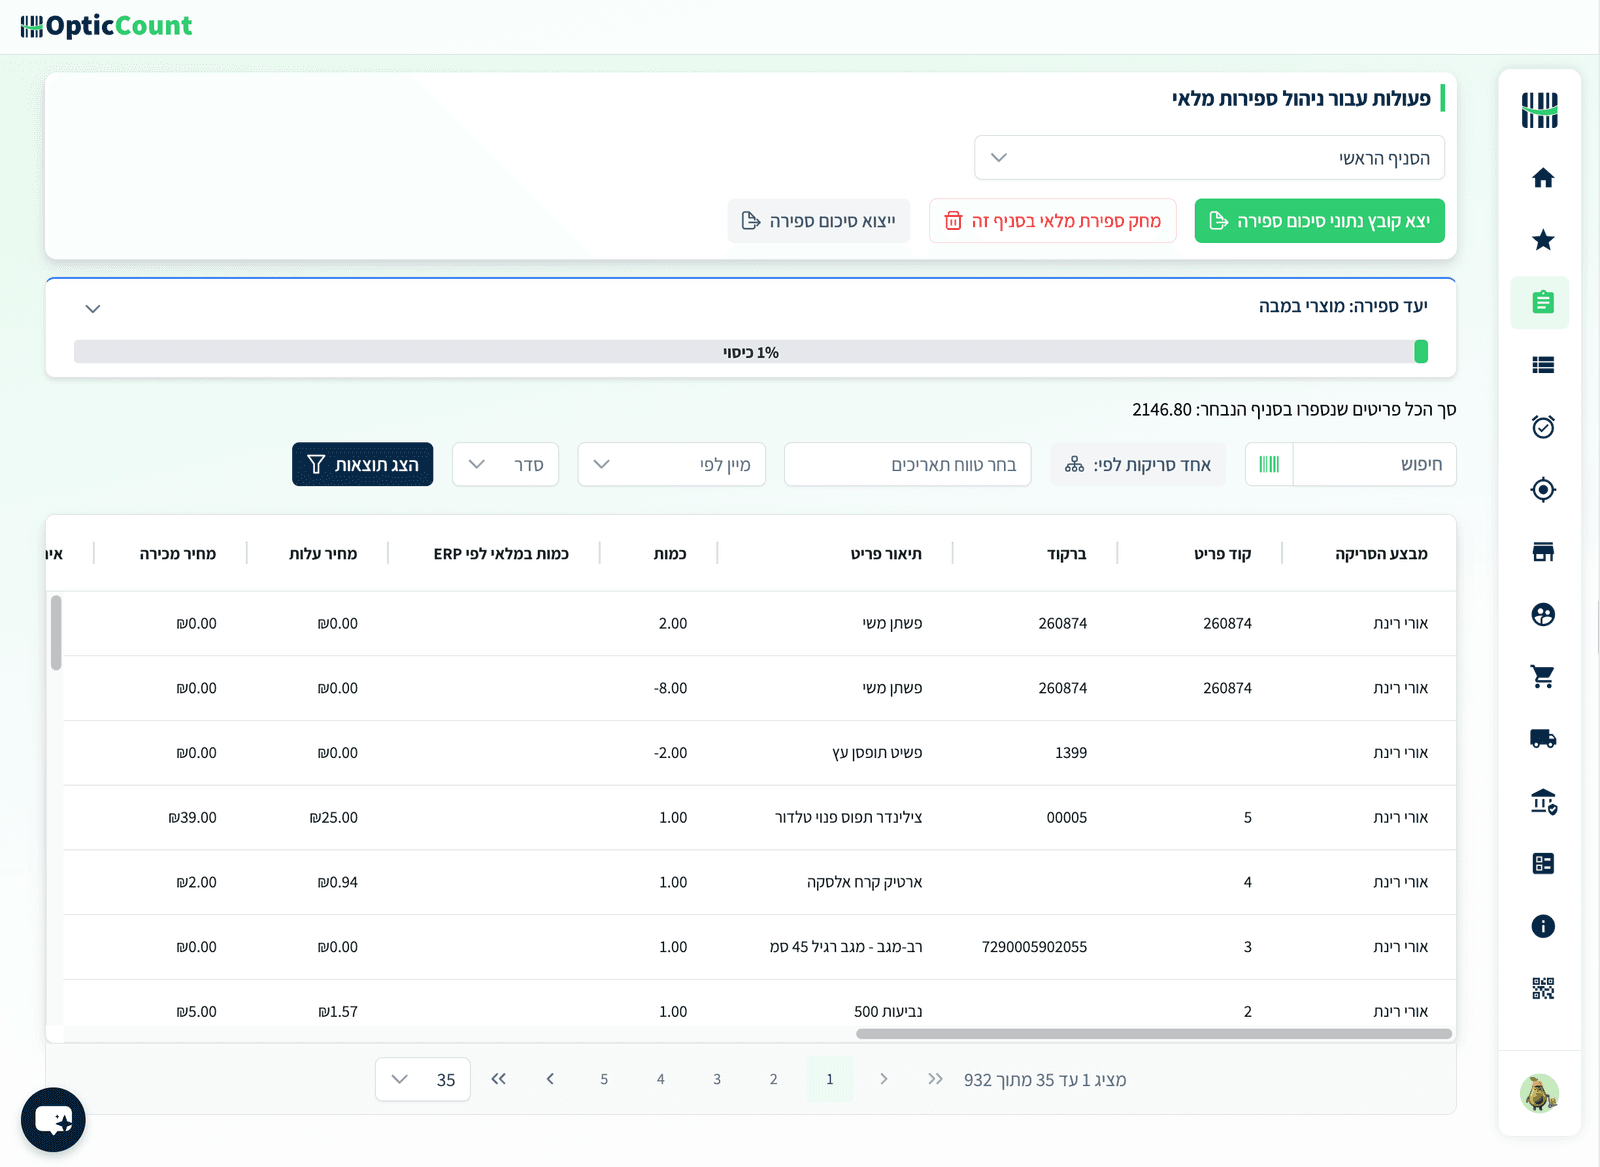Go to page 5 in pagination
The image size is (1600, 1167).
[x=604, y=1079]
